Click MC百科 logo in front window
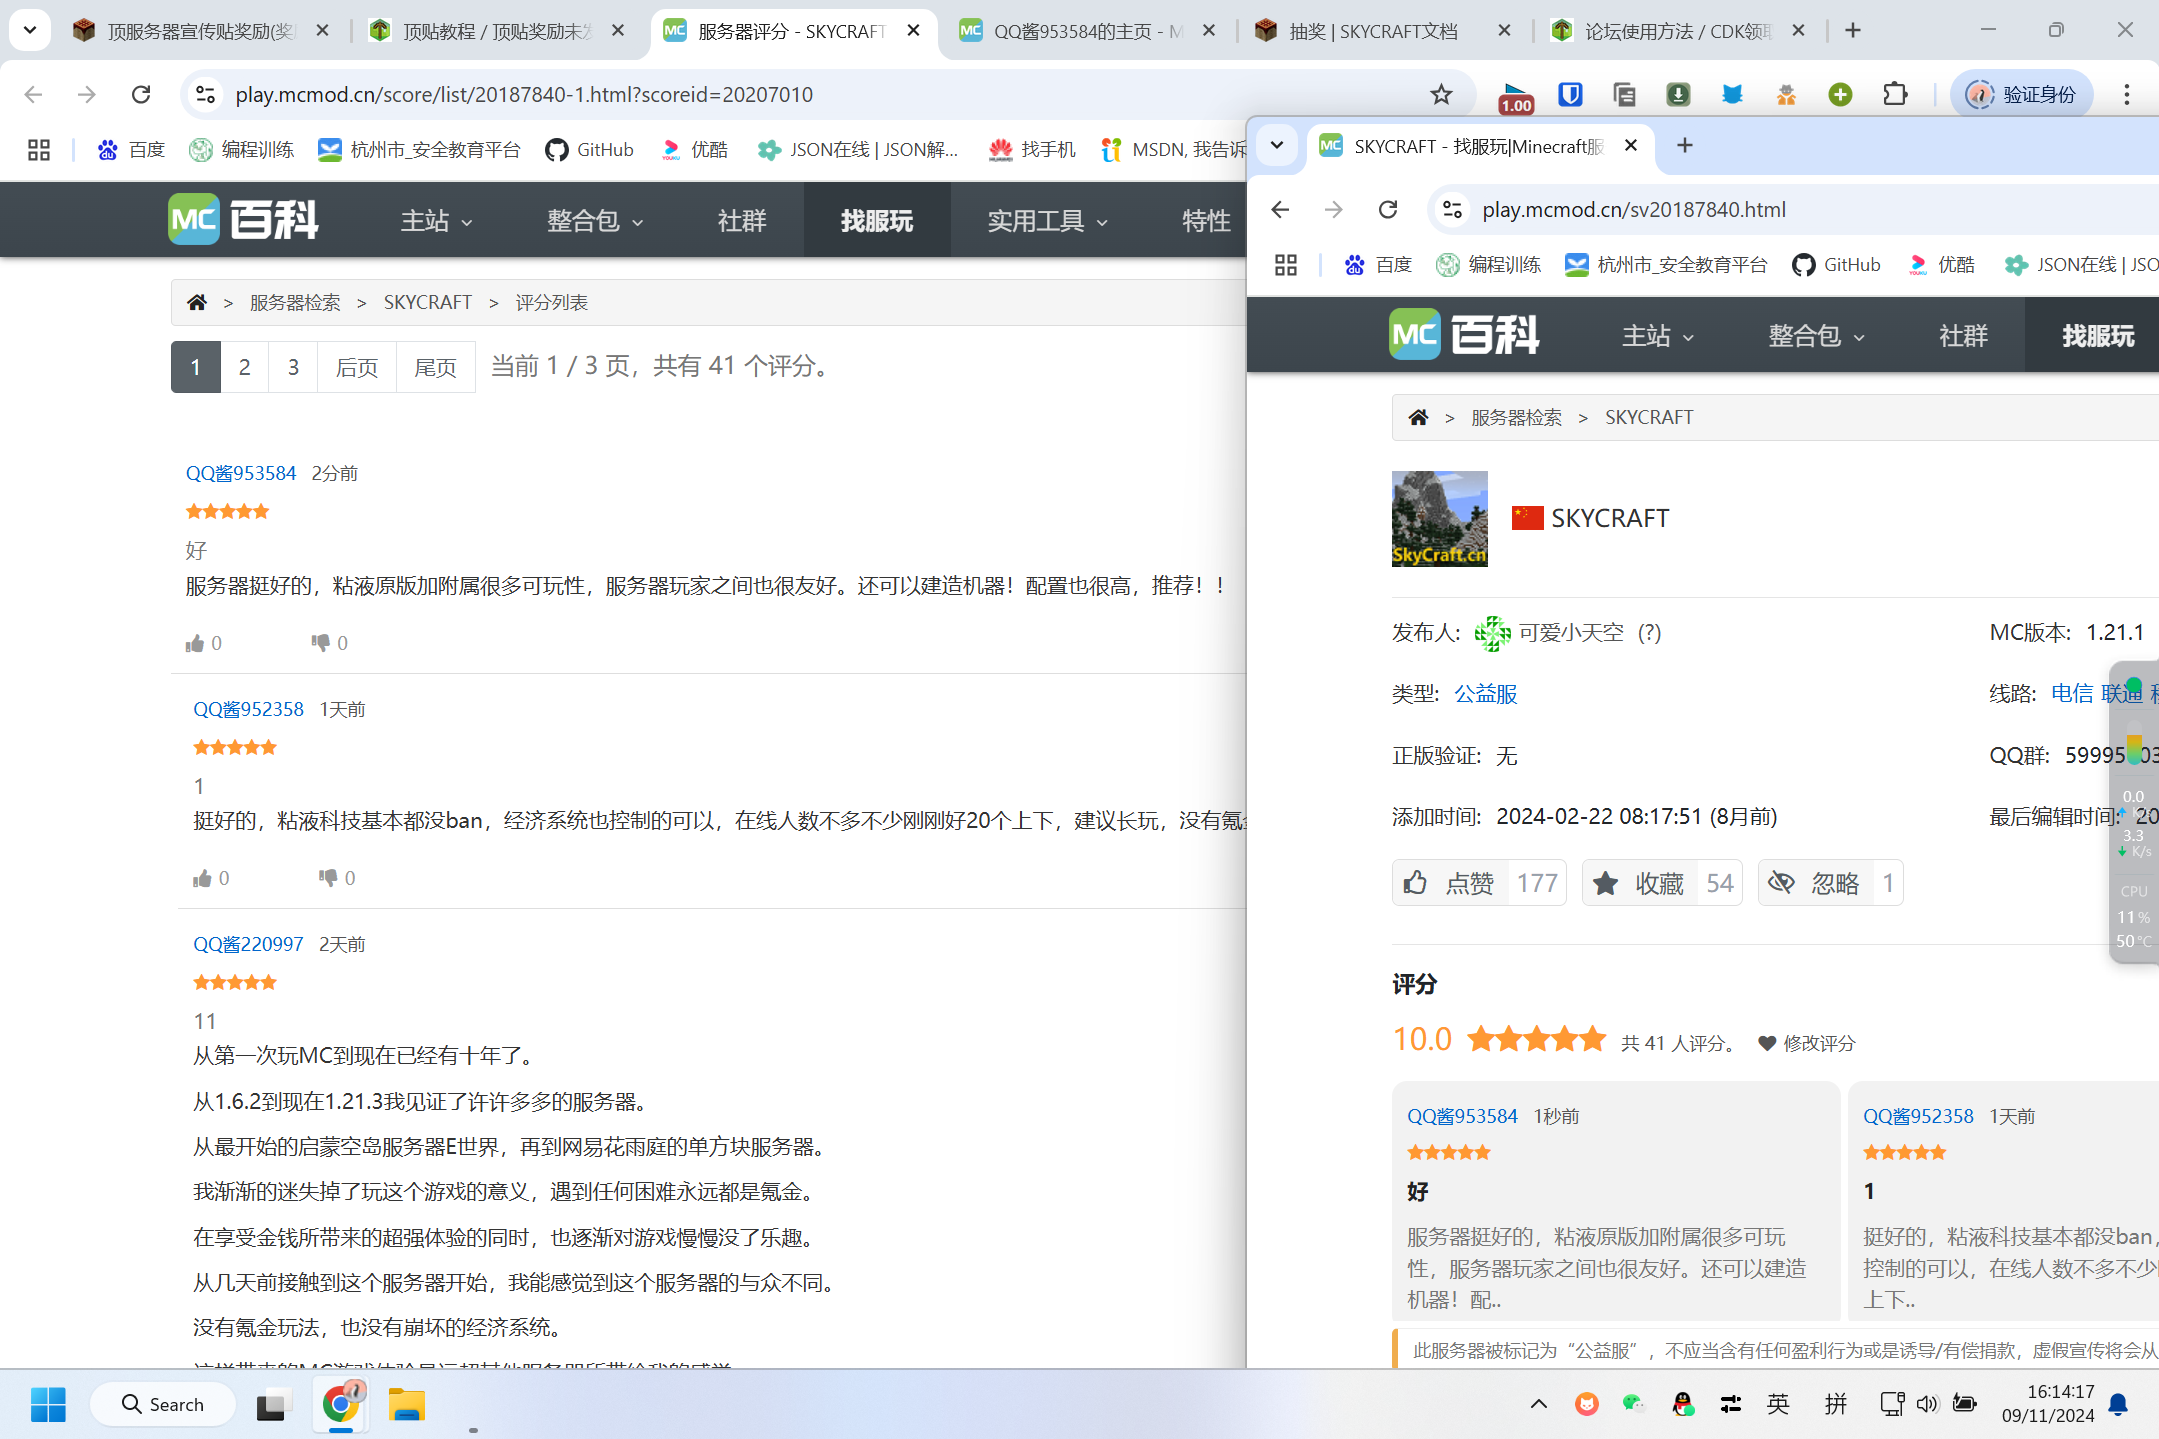 pyautogui.click(x=1464, y=334)
